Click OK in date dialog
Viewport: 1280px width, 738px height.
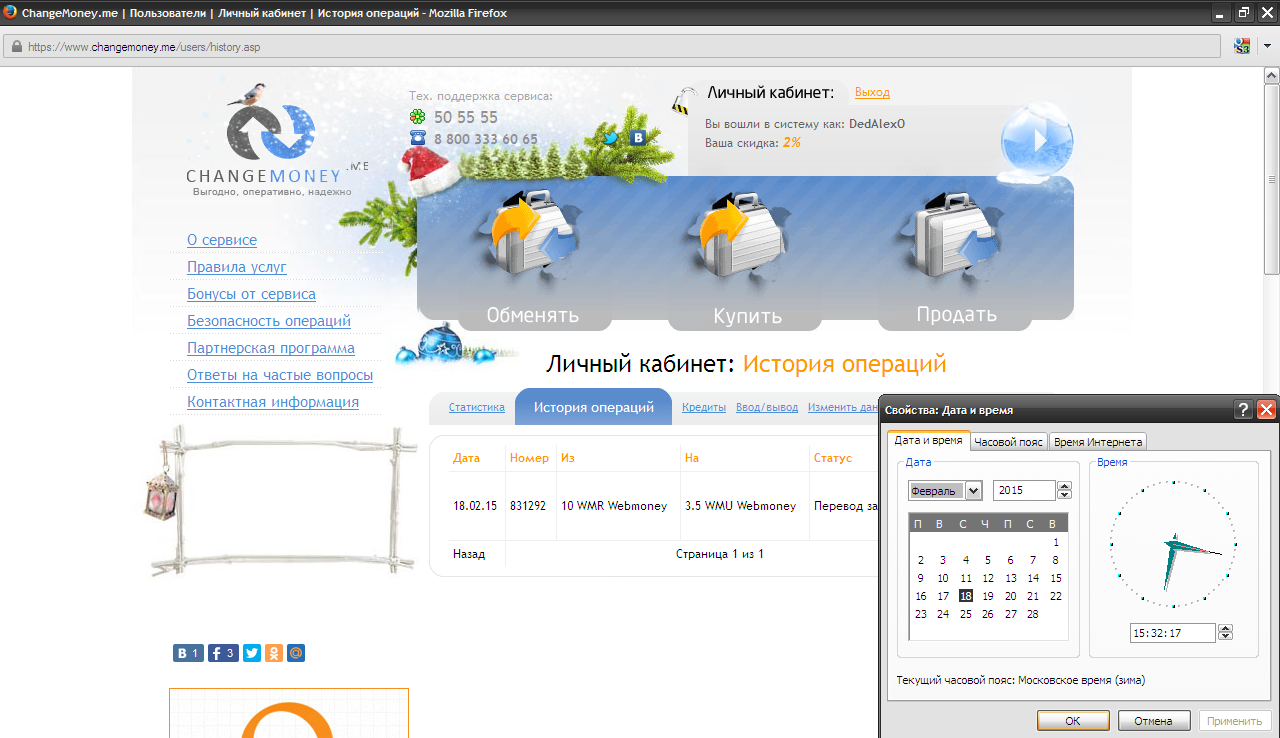click(x=1073, y=720)
